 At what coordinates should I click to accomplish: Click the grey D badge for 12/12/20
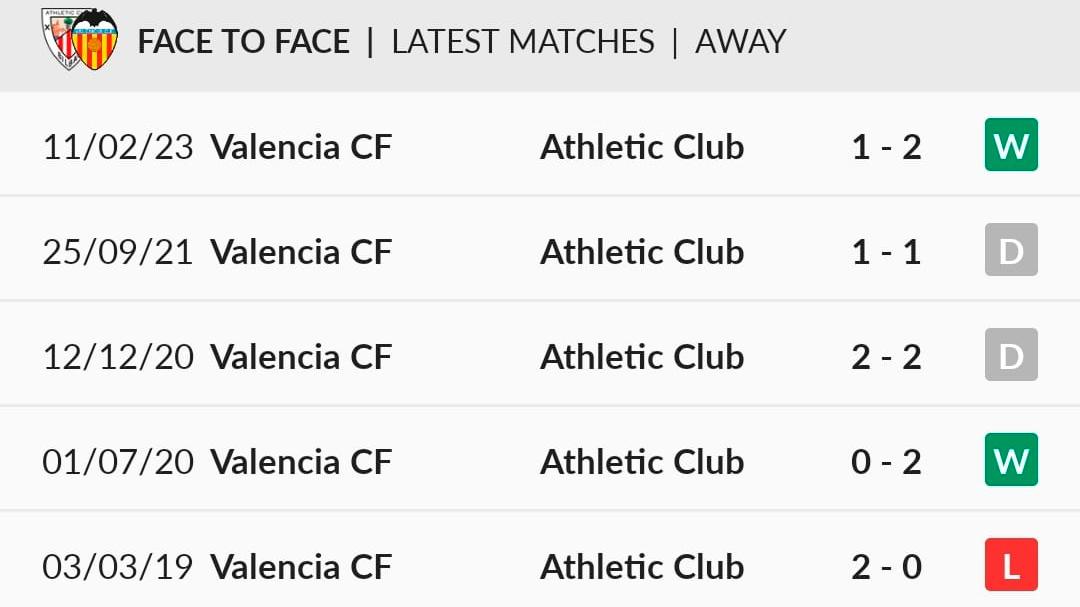1011,356
